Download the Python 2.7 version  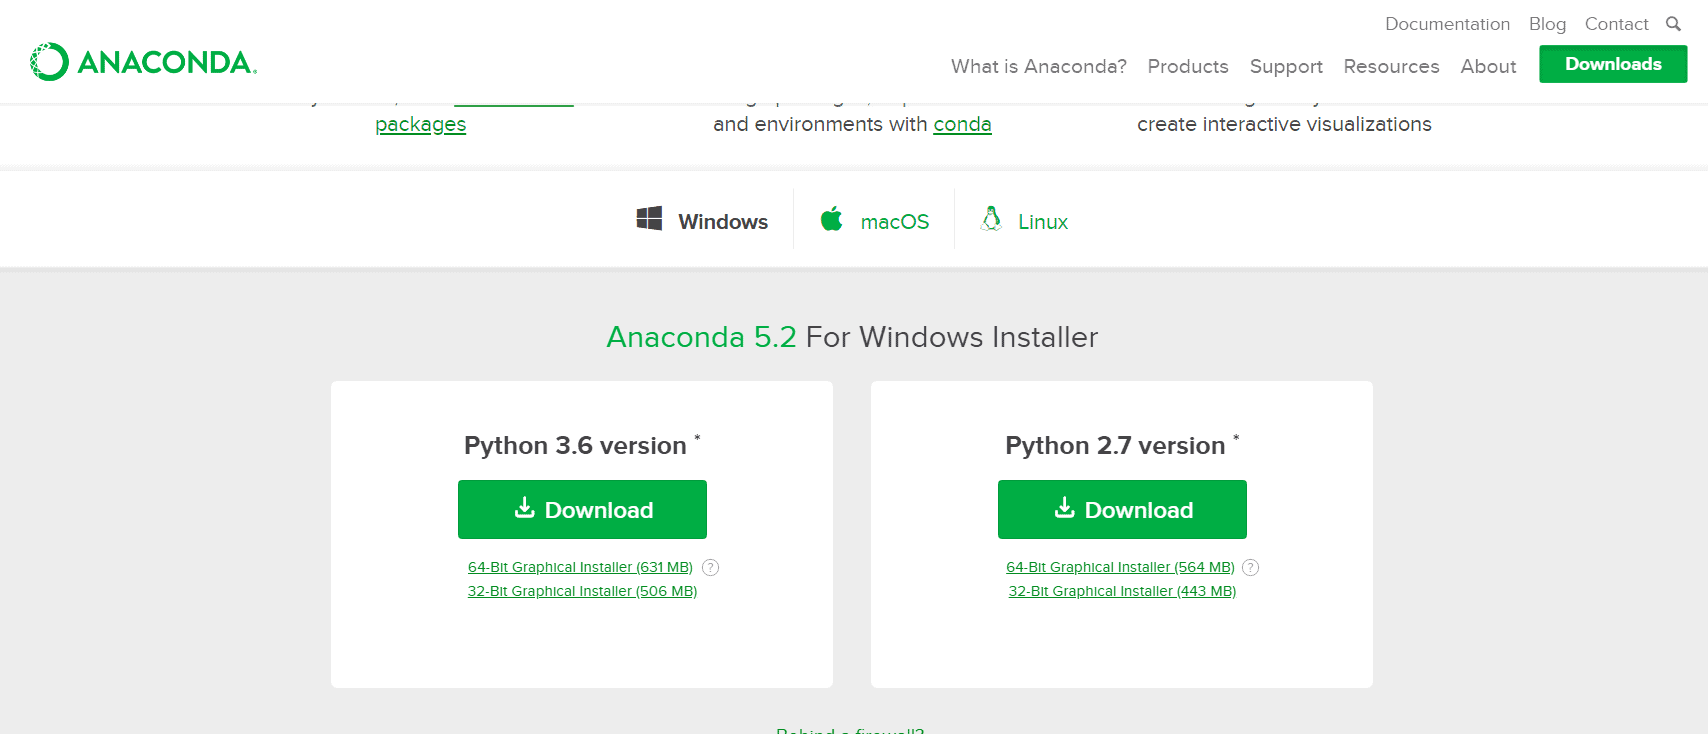(1122, 509)
